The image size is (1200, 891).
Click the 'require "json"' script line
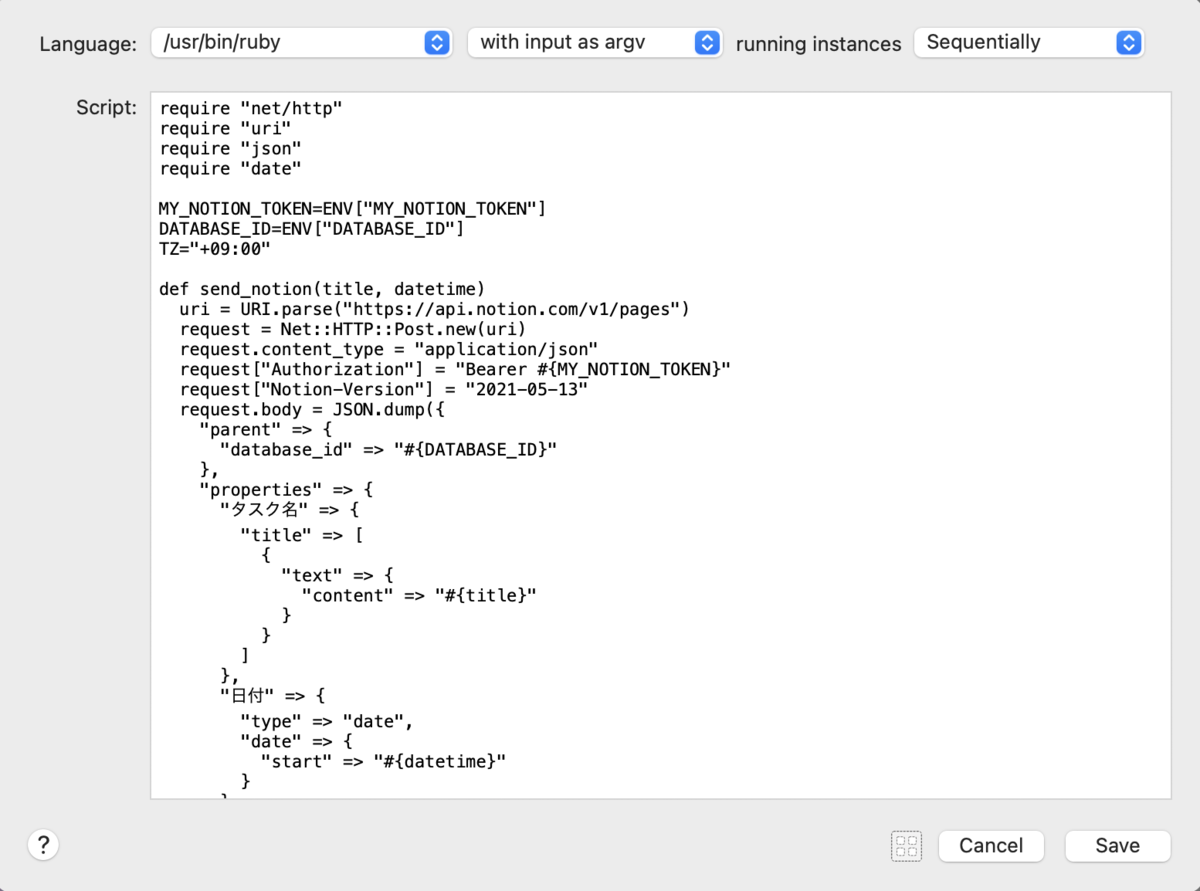click(x=230, y=148)
